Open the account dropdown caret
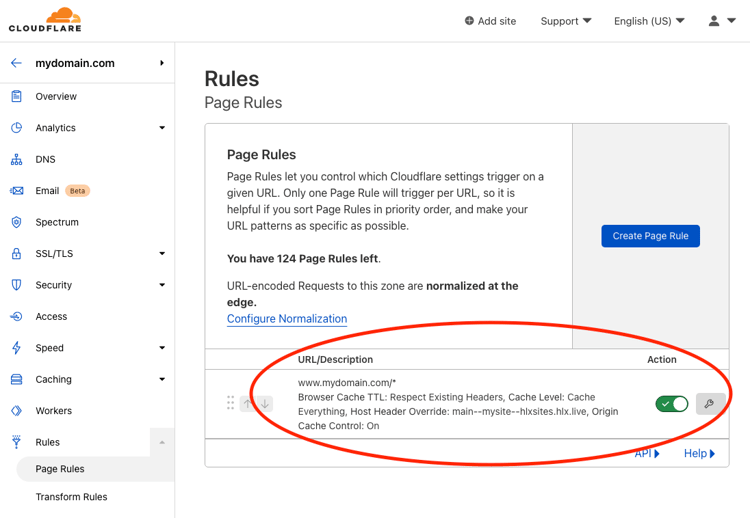This screenshot has width=750, height=518. click(x=731, y=21)
